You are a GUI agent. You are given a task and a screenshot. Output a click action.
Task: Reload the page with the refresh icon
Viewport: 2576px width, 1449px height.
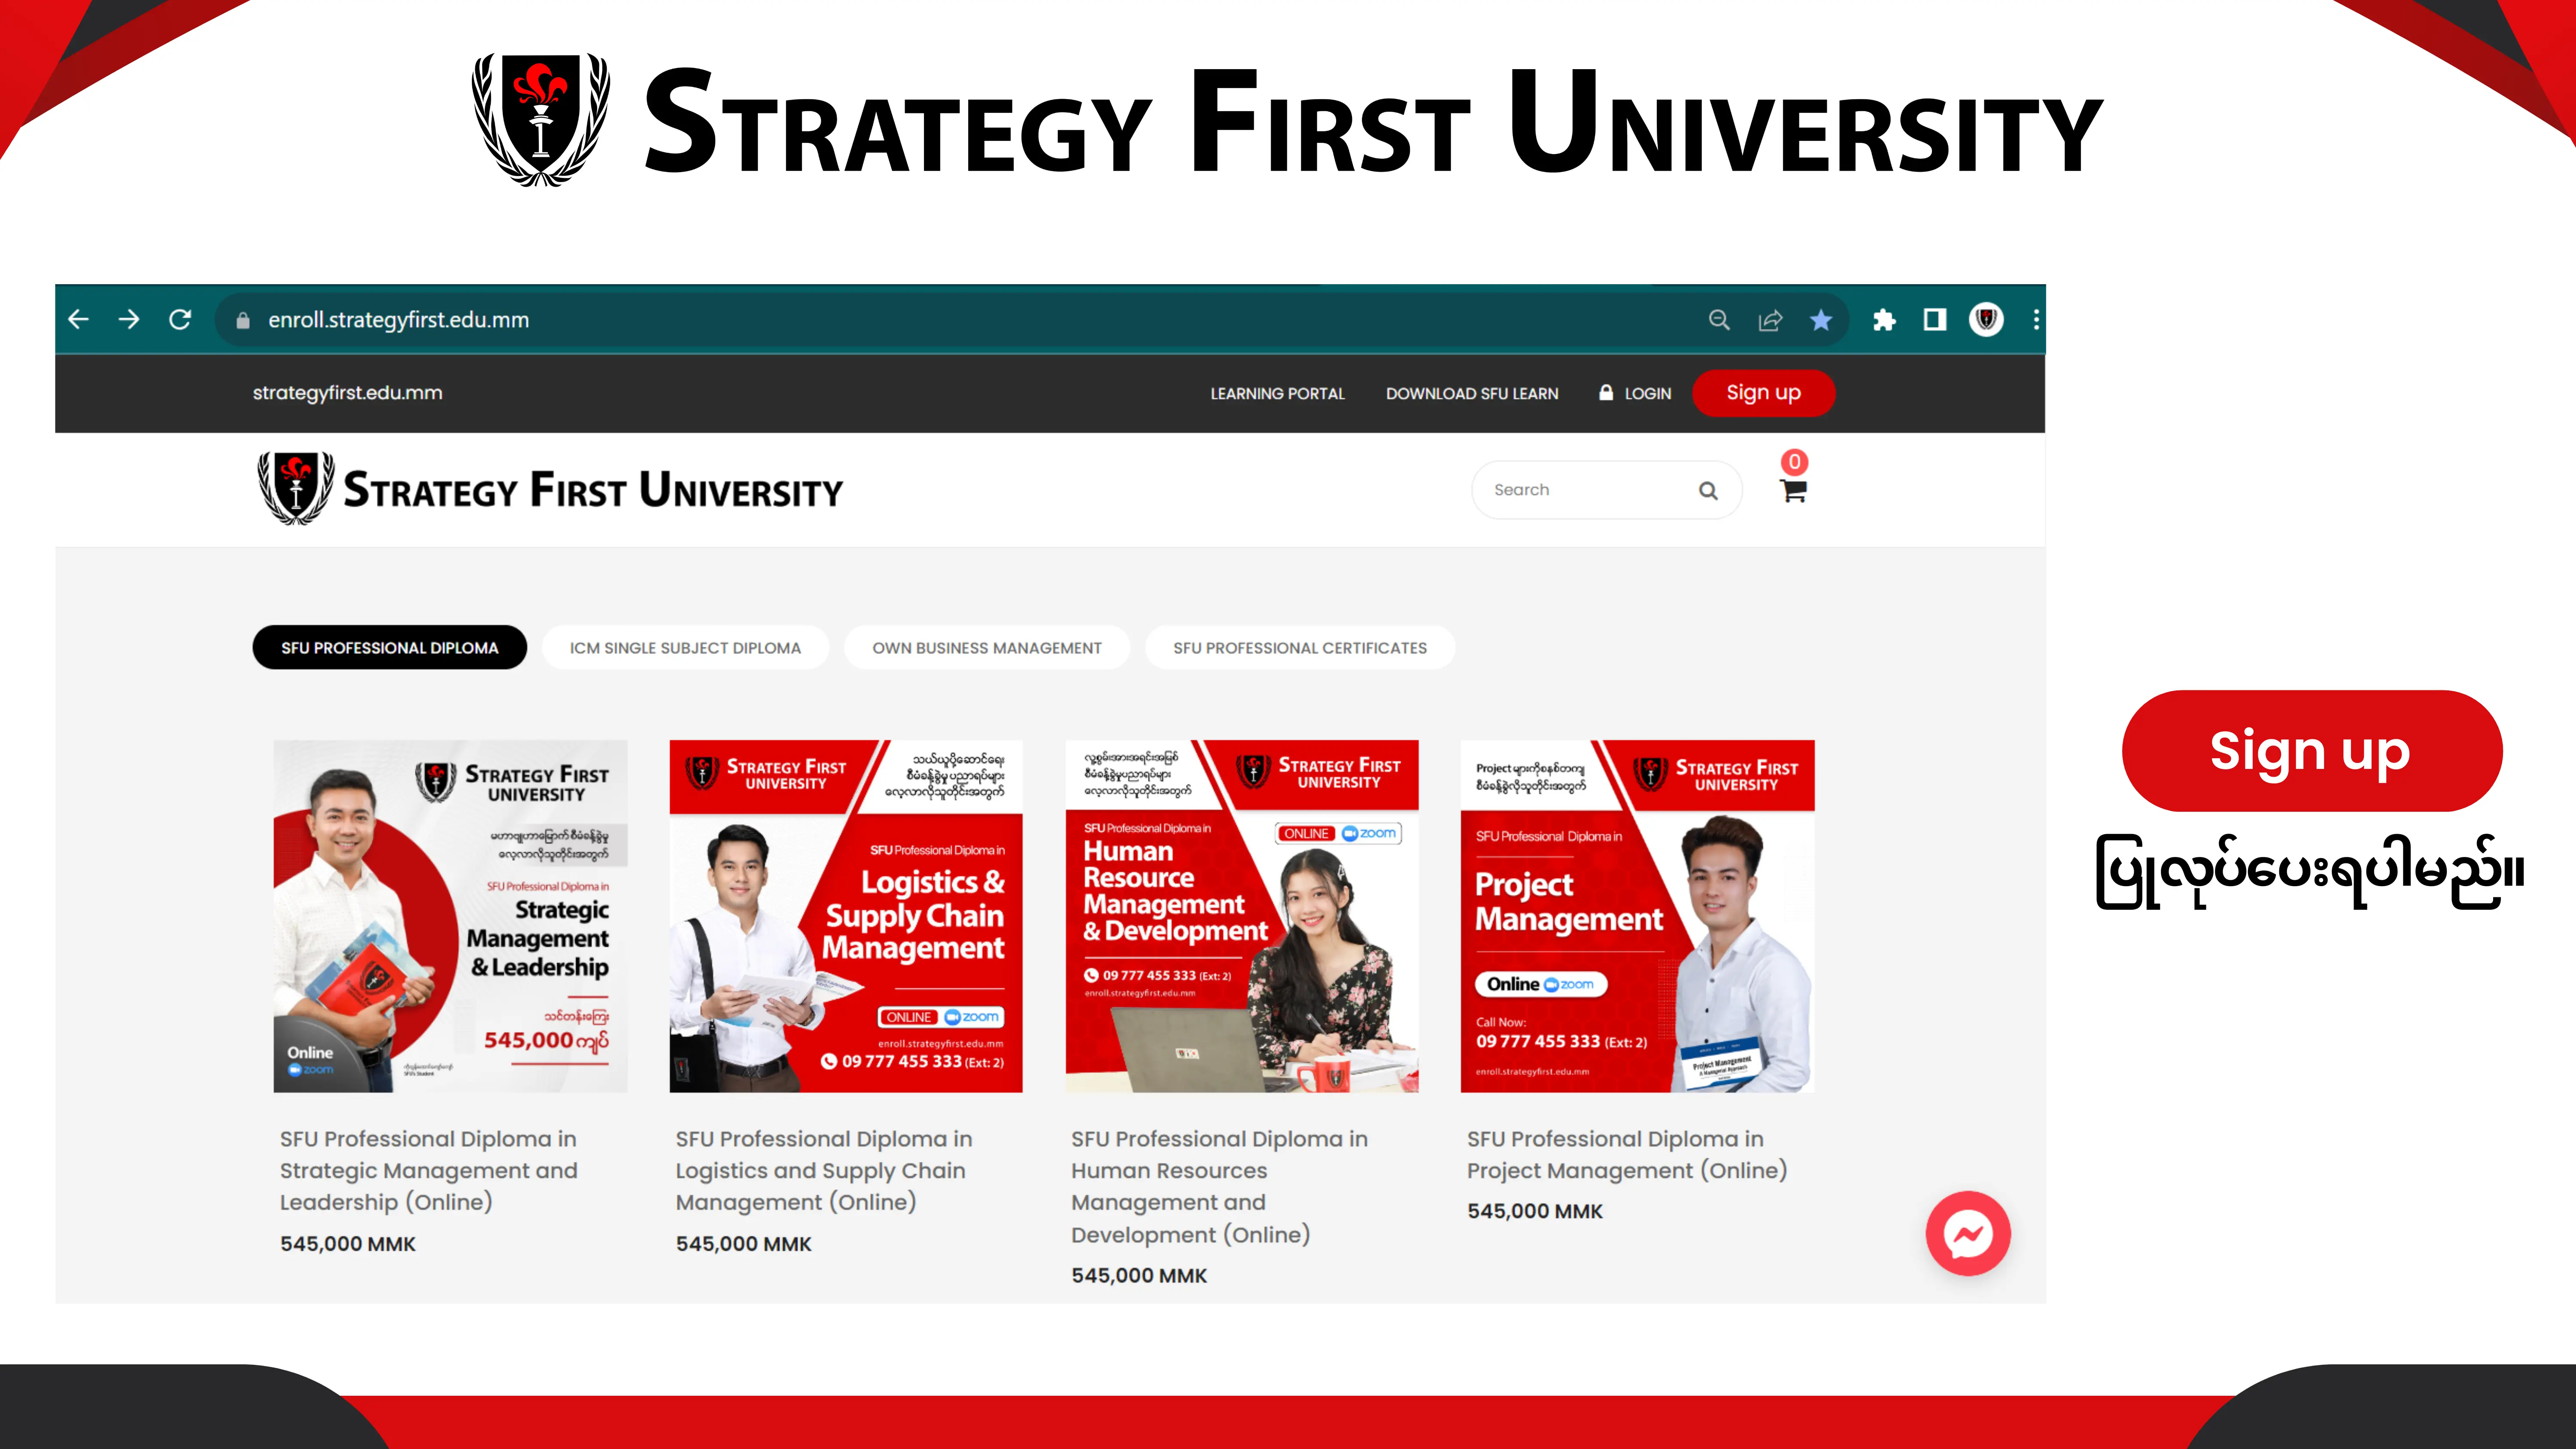point(180,319)
